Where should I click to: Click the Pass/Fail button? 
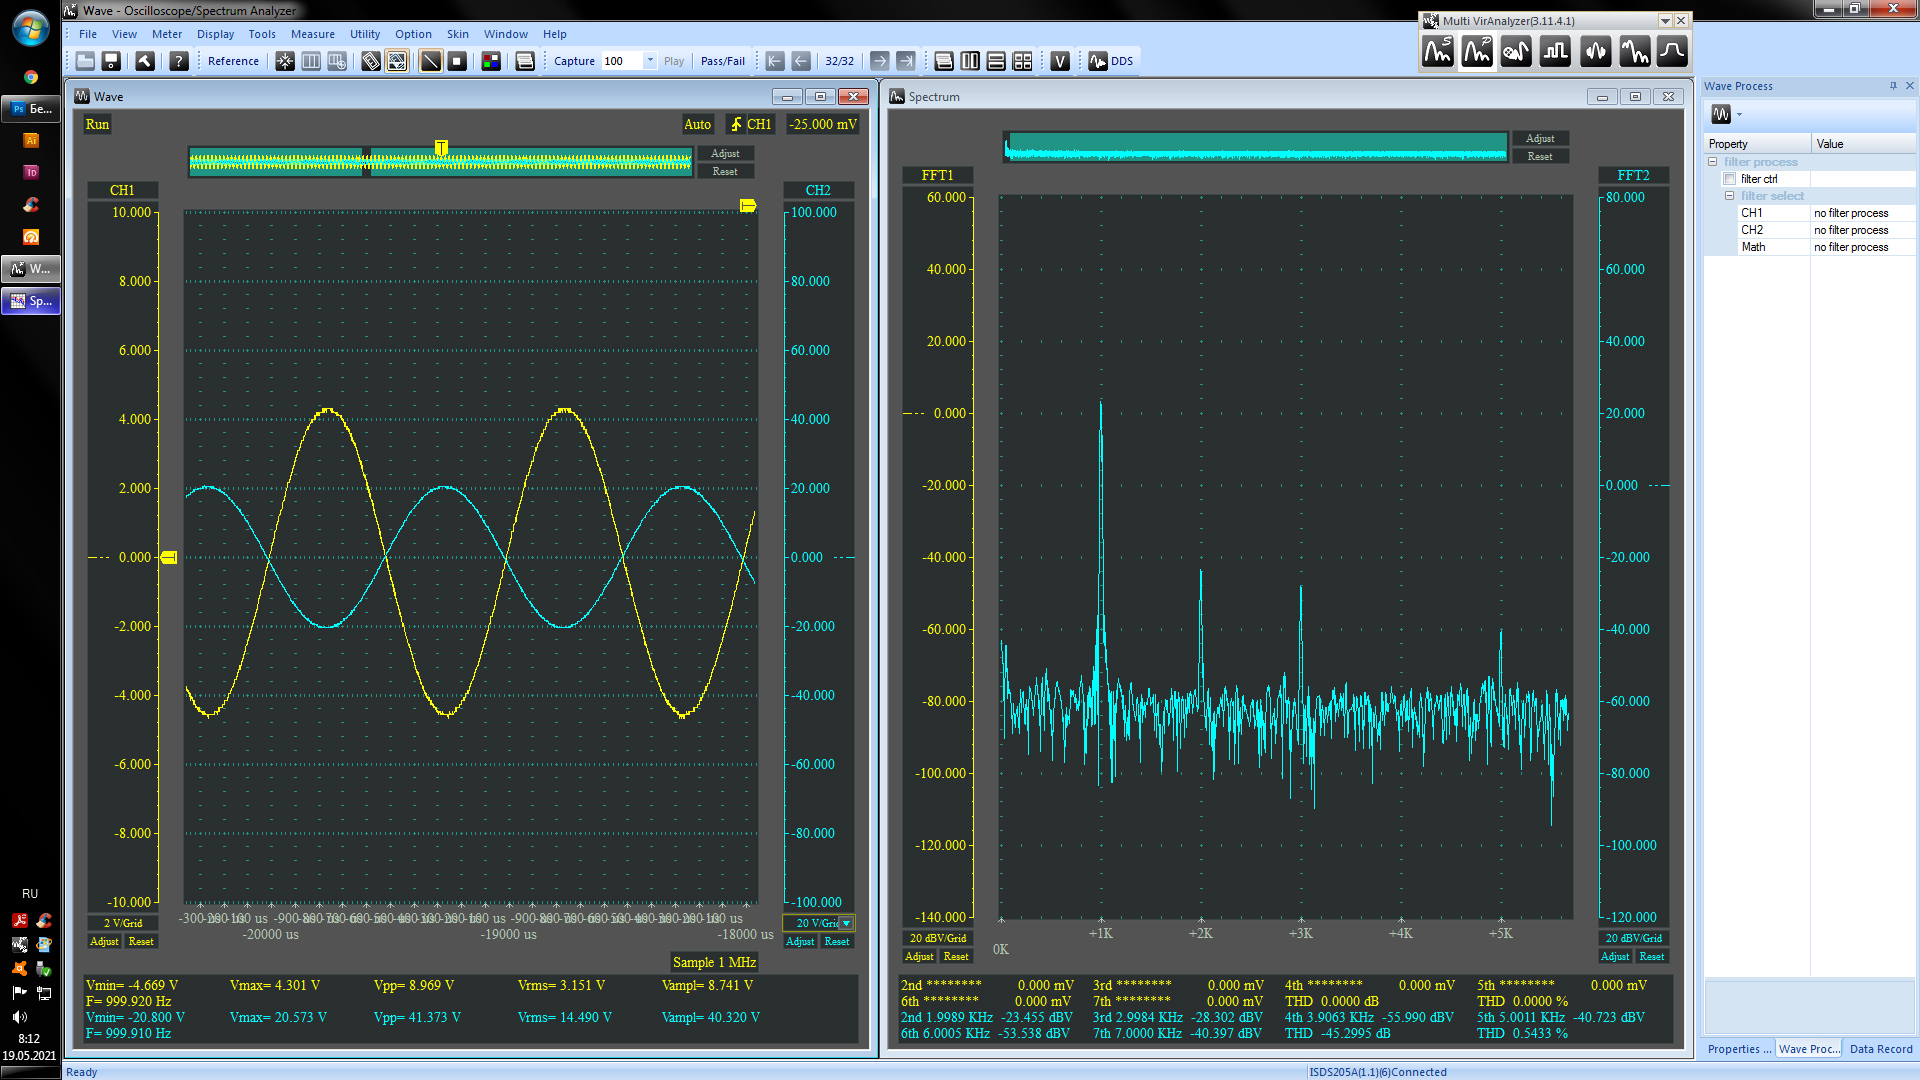click(722, 61)
